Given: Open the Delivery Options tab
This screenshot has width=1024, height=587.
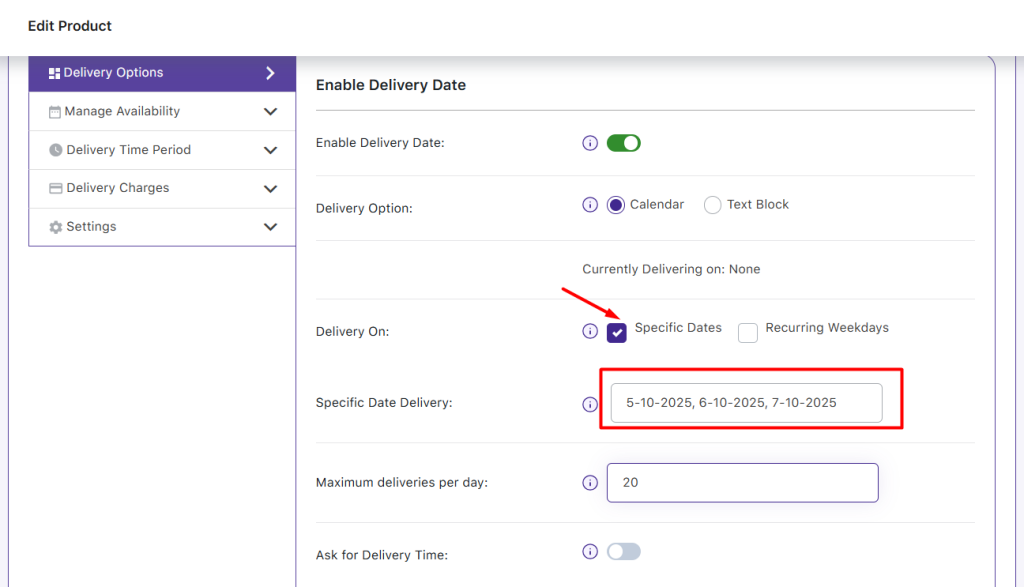Looking at the screenshot, I should [x=161, y=73].
